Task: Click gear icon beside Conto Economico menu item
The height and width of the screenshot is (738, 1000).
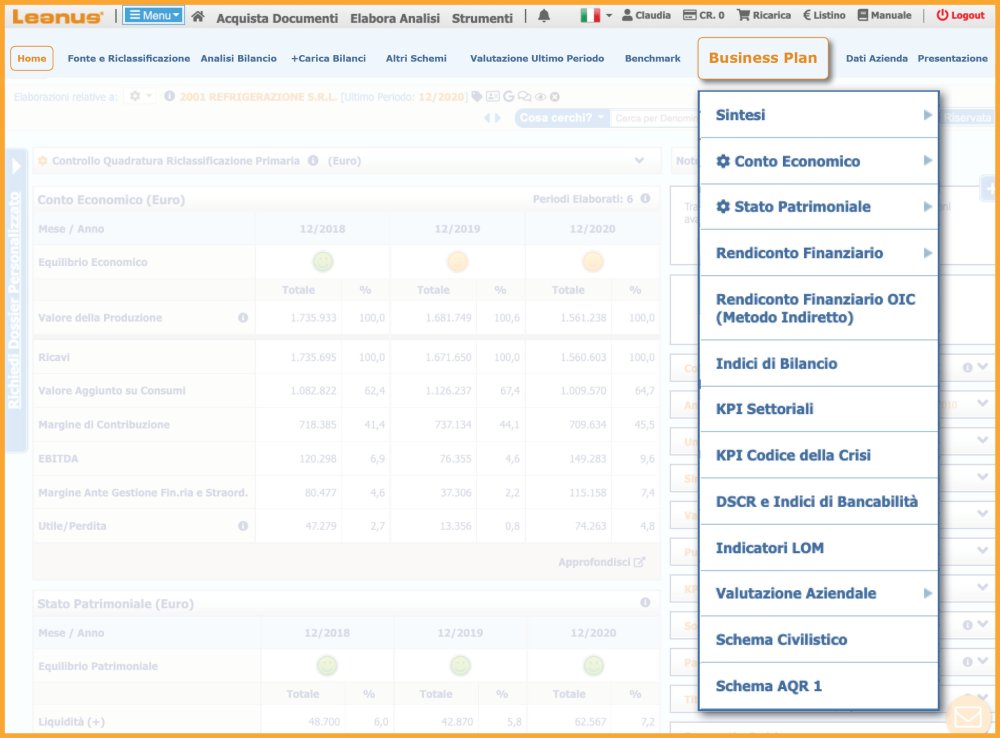Action: click(x=723, y=161)
